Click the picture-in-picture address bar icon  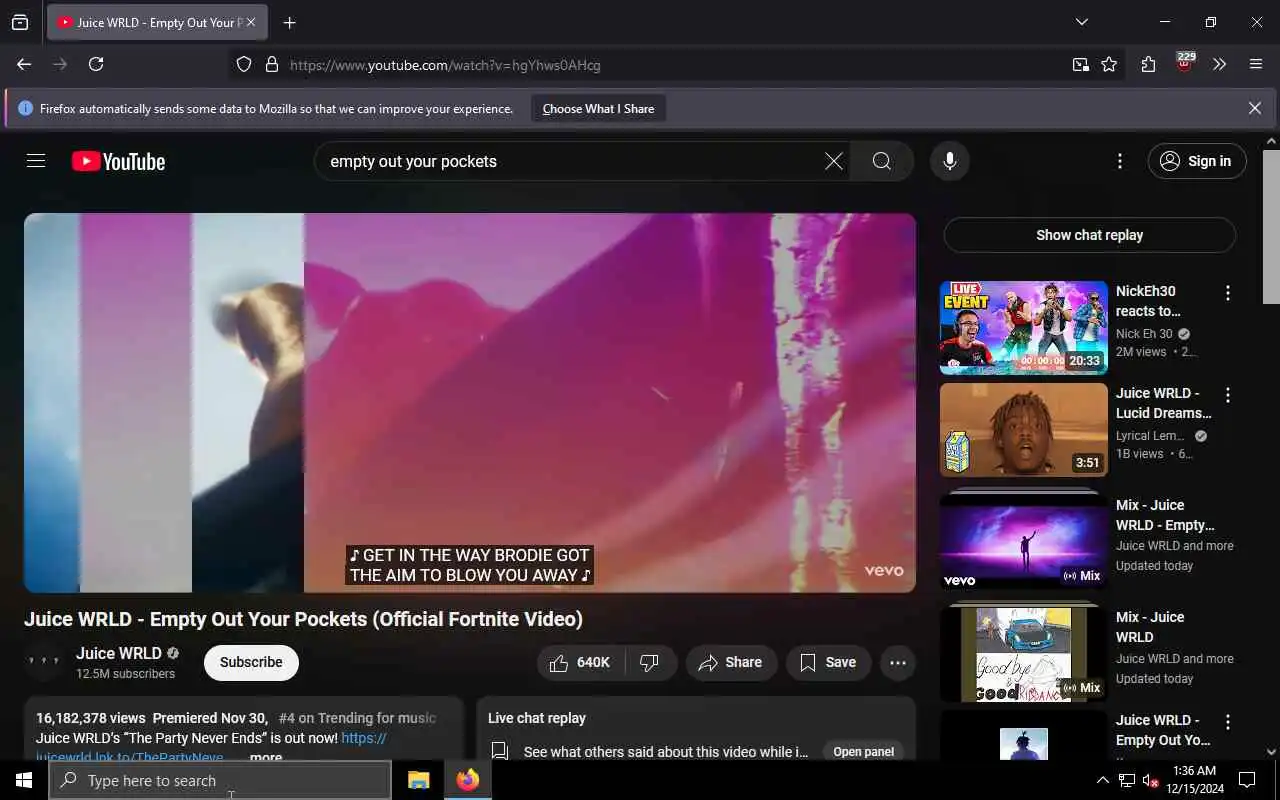[x=1081, y=65]
